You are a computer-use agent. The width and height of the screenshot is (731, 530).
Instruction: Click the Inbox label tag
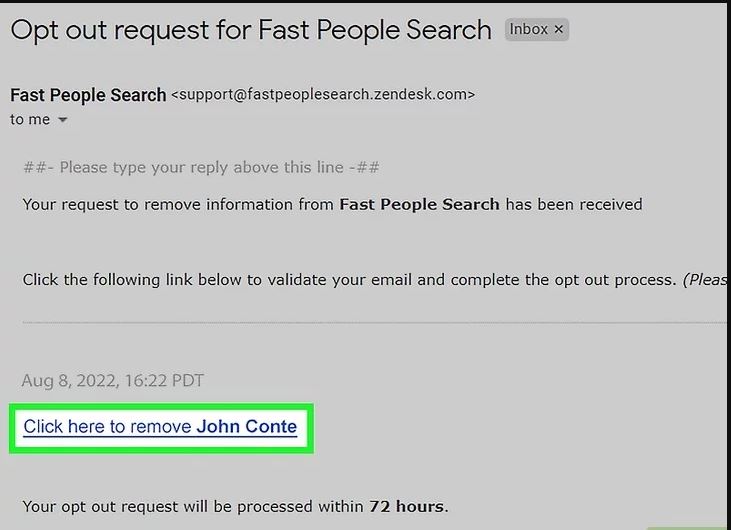pos(536,29)
